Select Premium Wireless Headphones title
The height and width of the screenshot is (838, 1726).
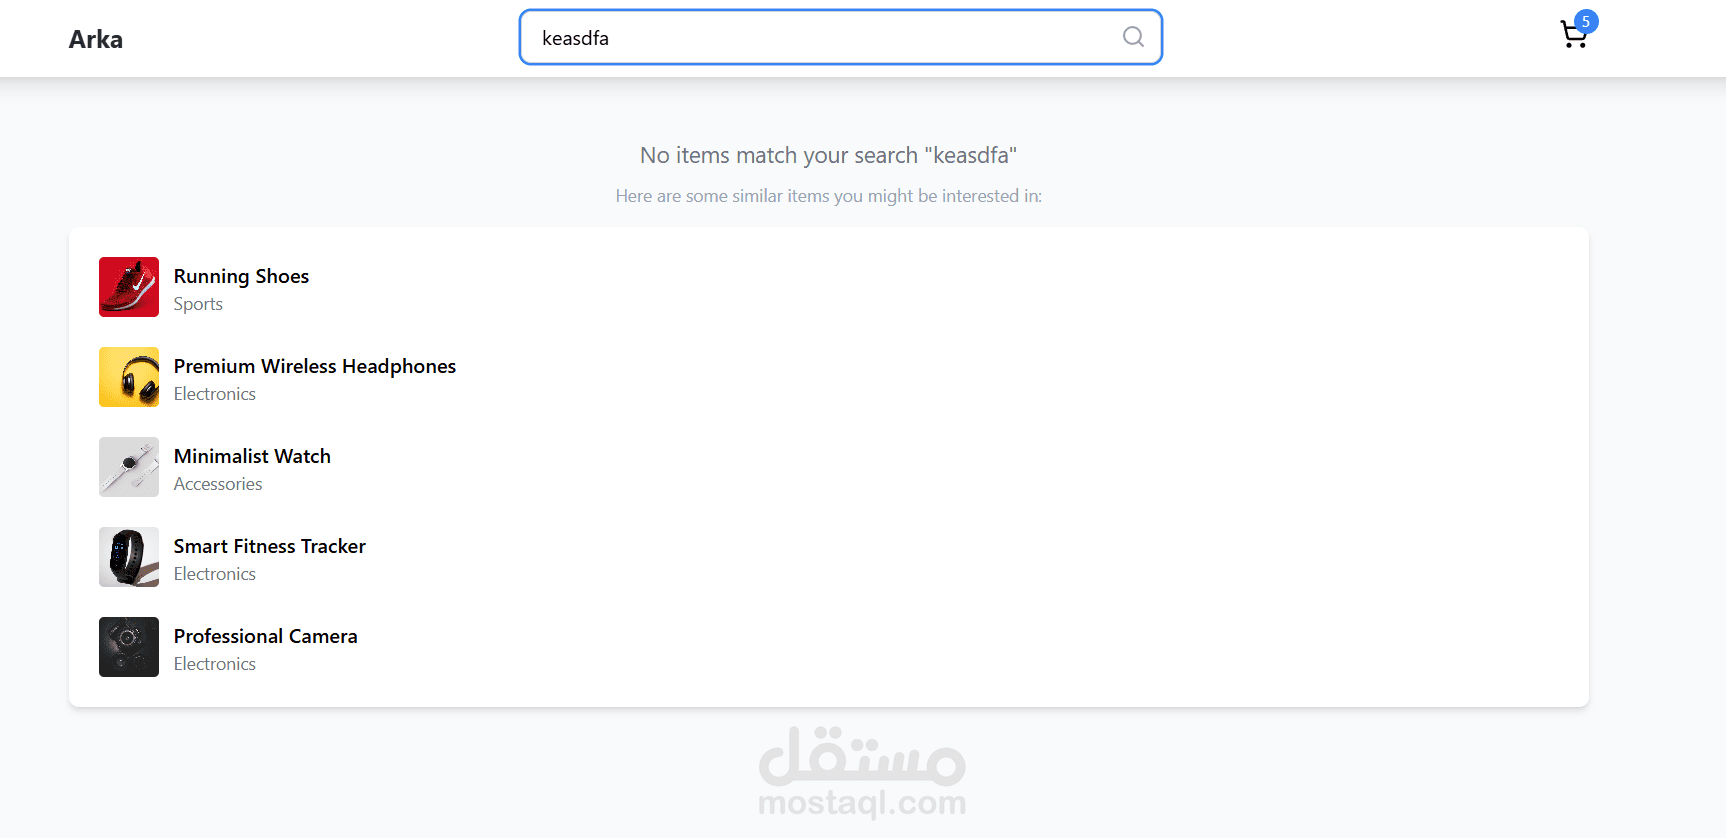[315, 366]
